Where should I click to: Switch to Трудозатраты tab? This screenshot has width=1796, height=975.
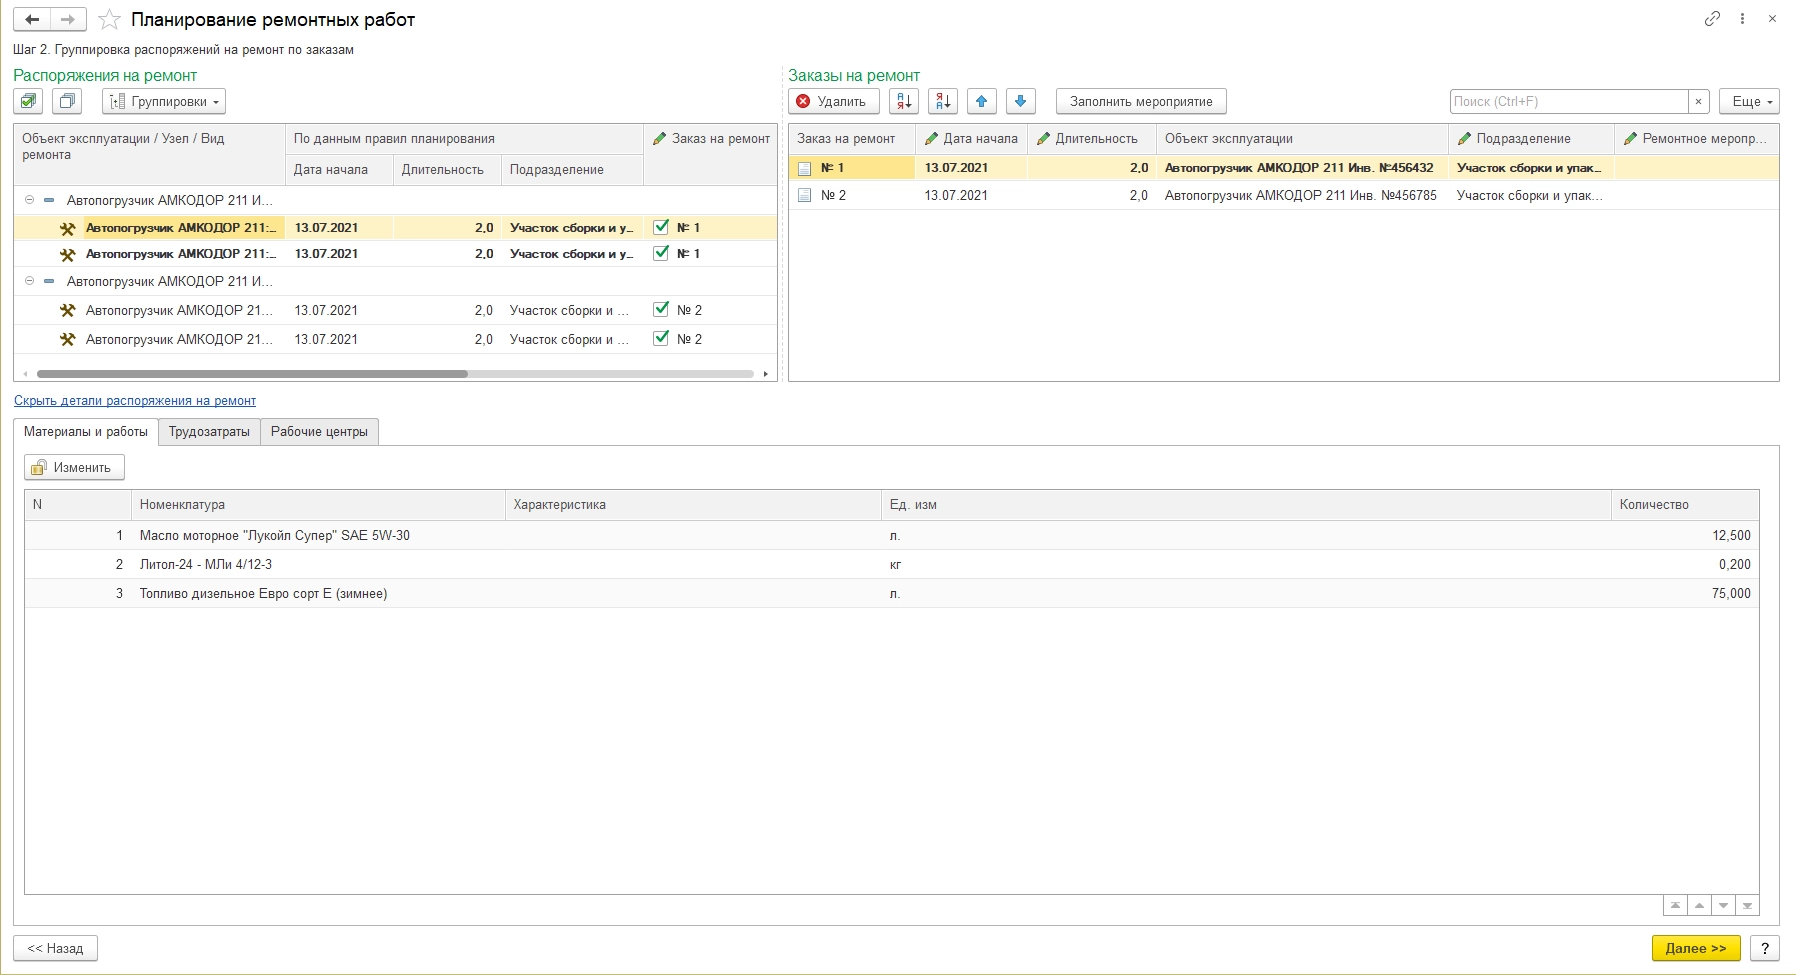coord(209,432)
